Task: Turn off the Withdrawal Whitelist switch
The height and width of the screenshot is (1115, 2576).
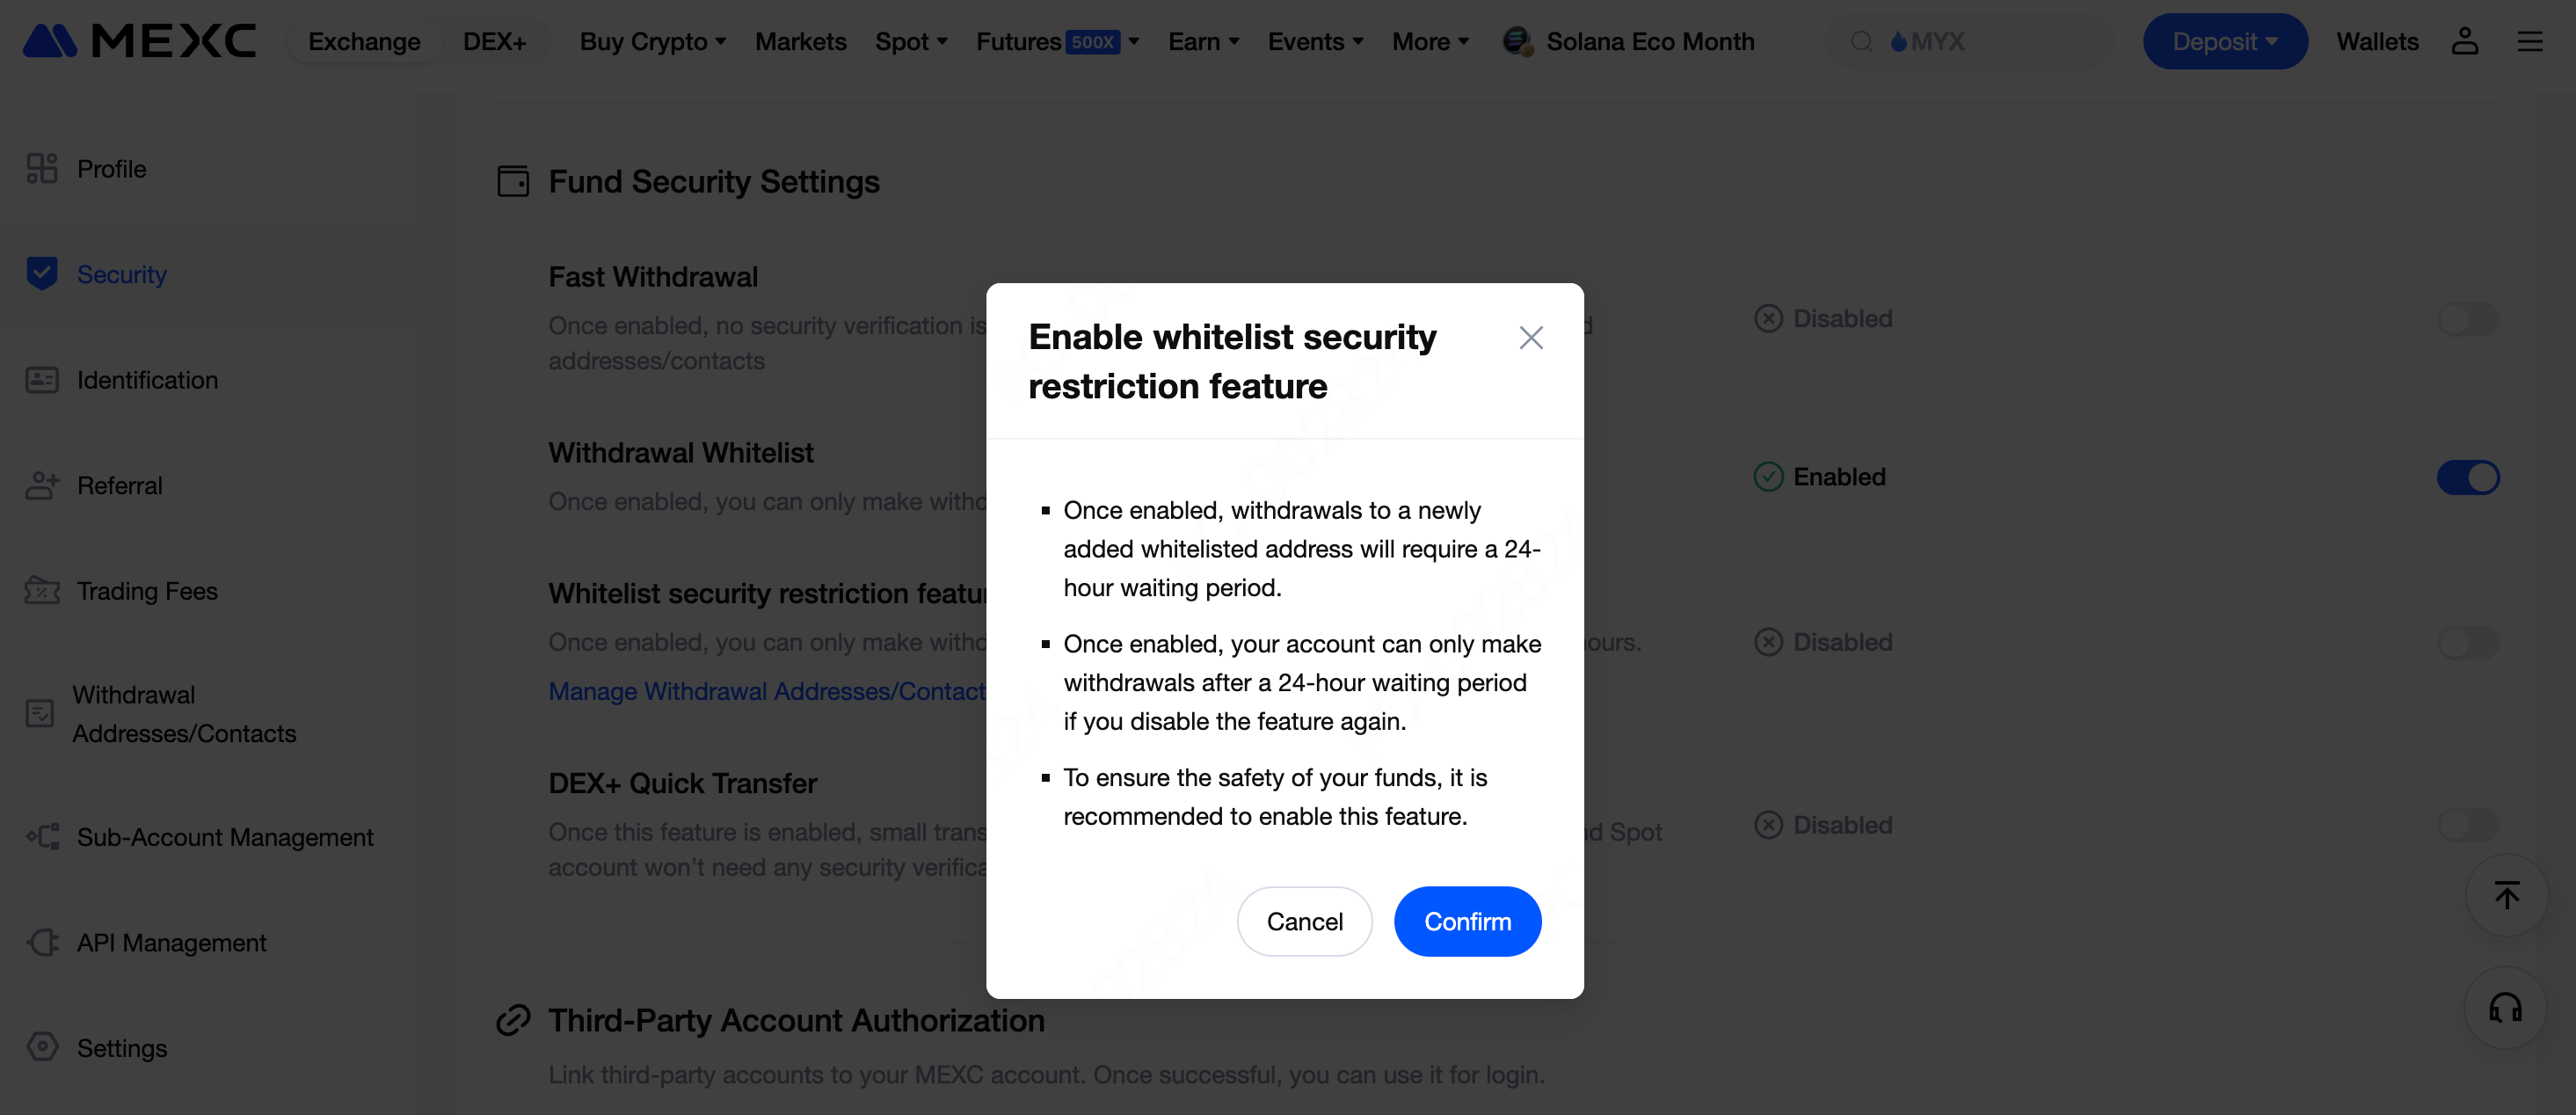Action: 2467,477
